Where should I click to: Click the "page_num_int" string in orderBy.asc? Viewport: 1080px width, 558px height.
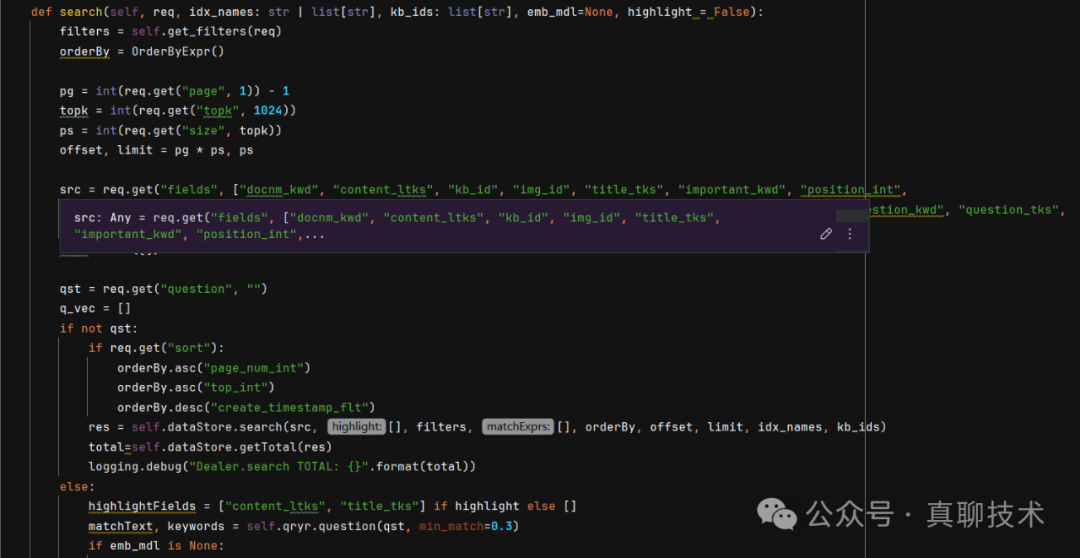(x=257, y=367)
